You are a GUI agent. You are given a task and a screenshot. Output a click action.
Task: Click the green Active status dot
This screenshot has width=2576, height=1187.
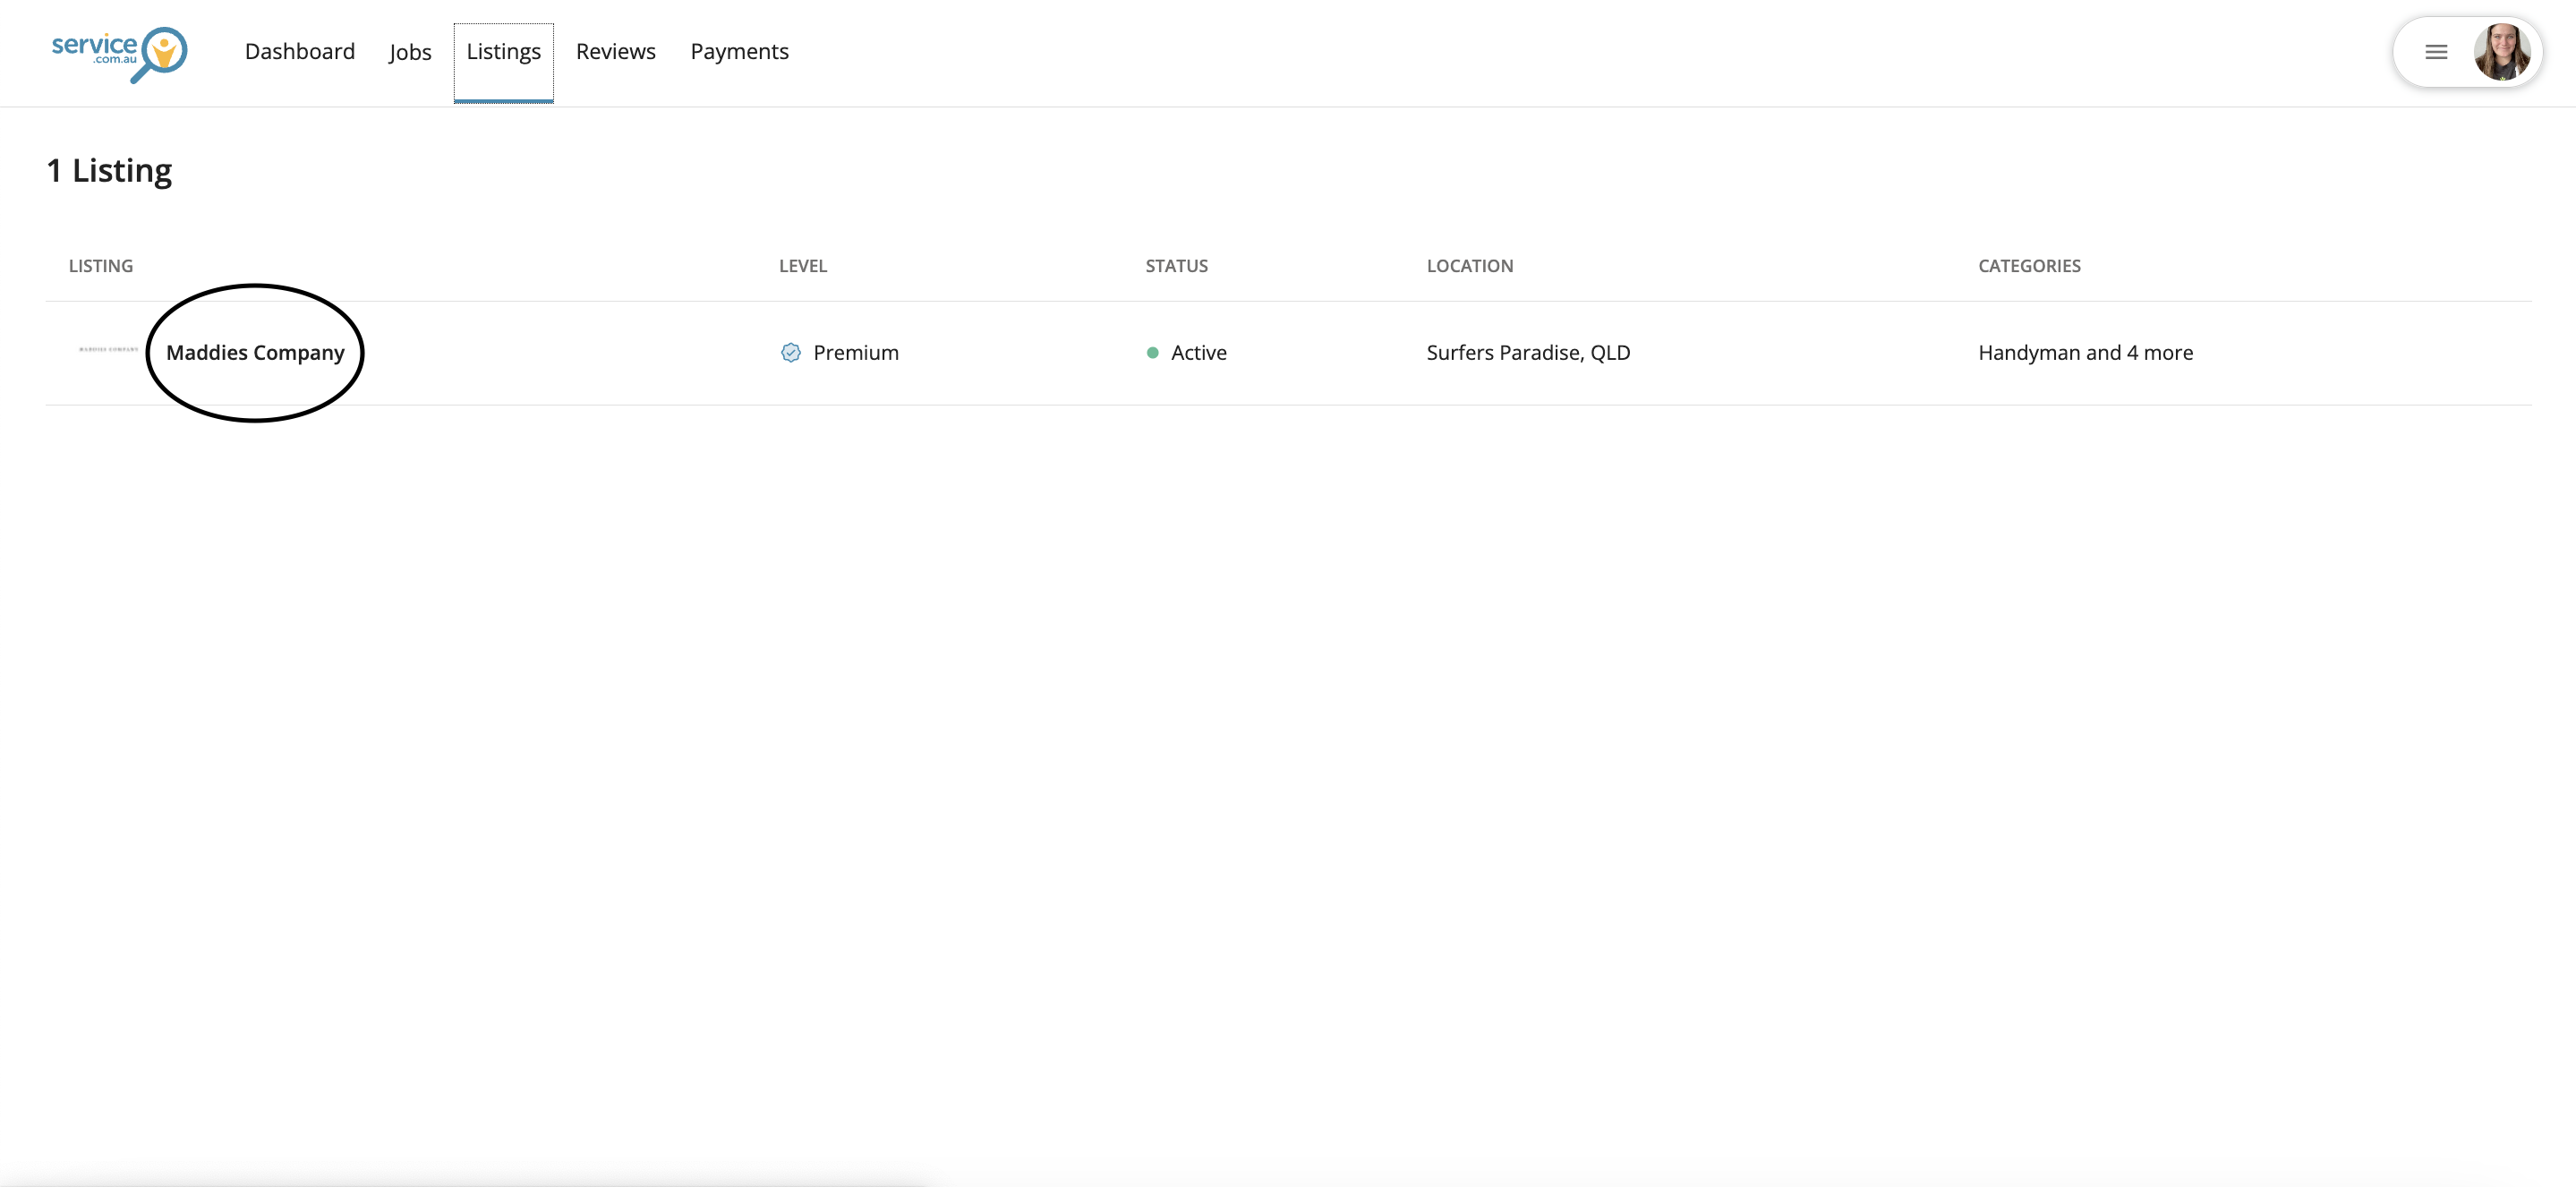point(1152,352)
